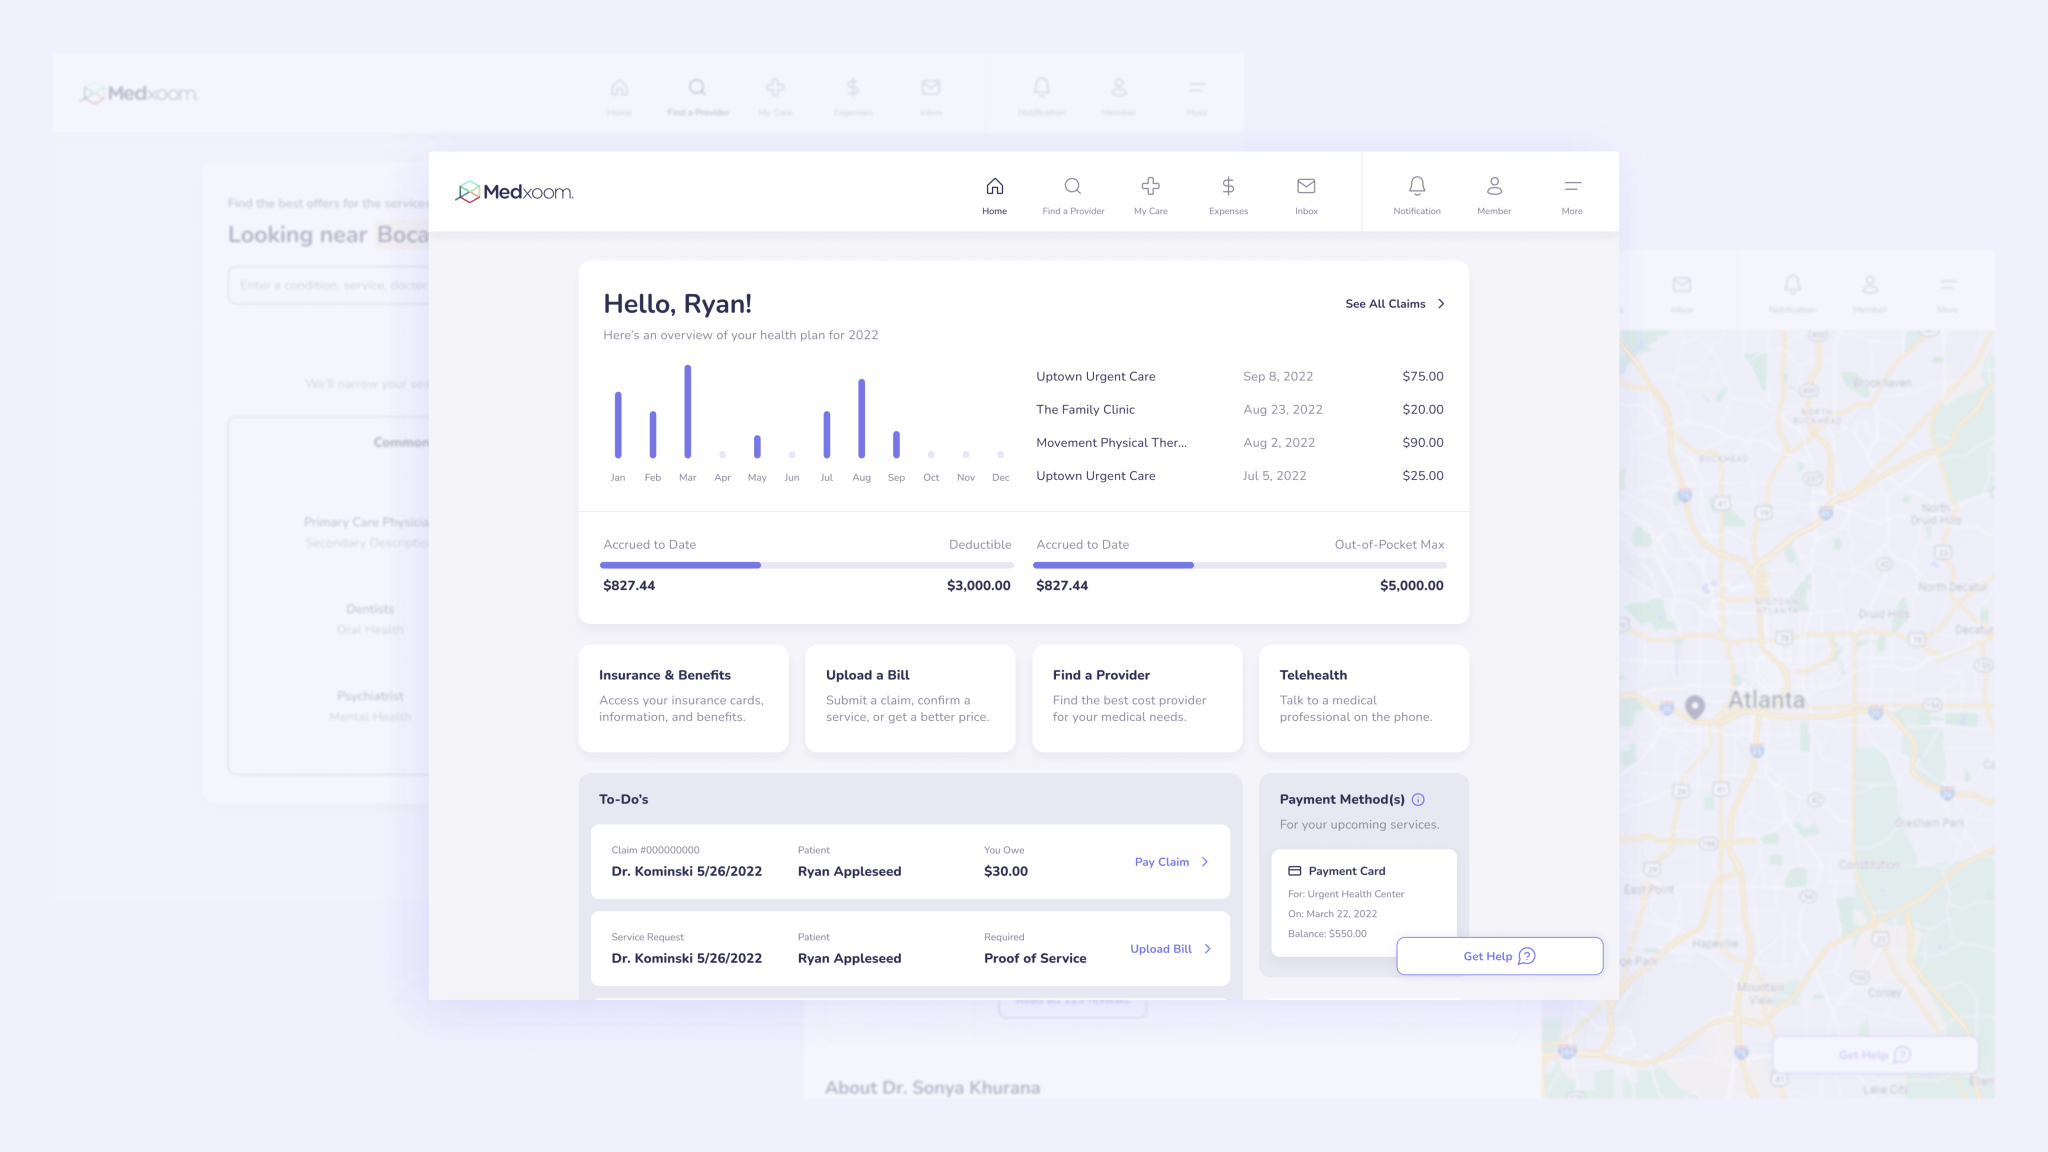Open Telehealth card
The height and width of the screenshot is (1152, 2048).
coord(1364,698)
